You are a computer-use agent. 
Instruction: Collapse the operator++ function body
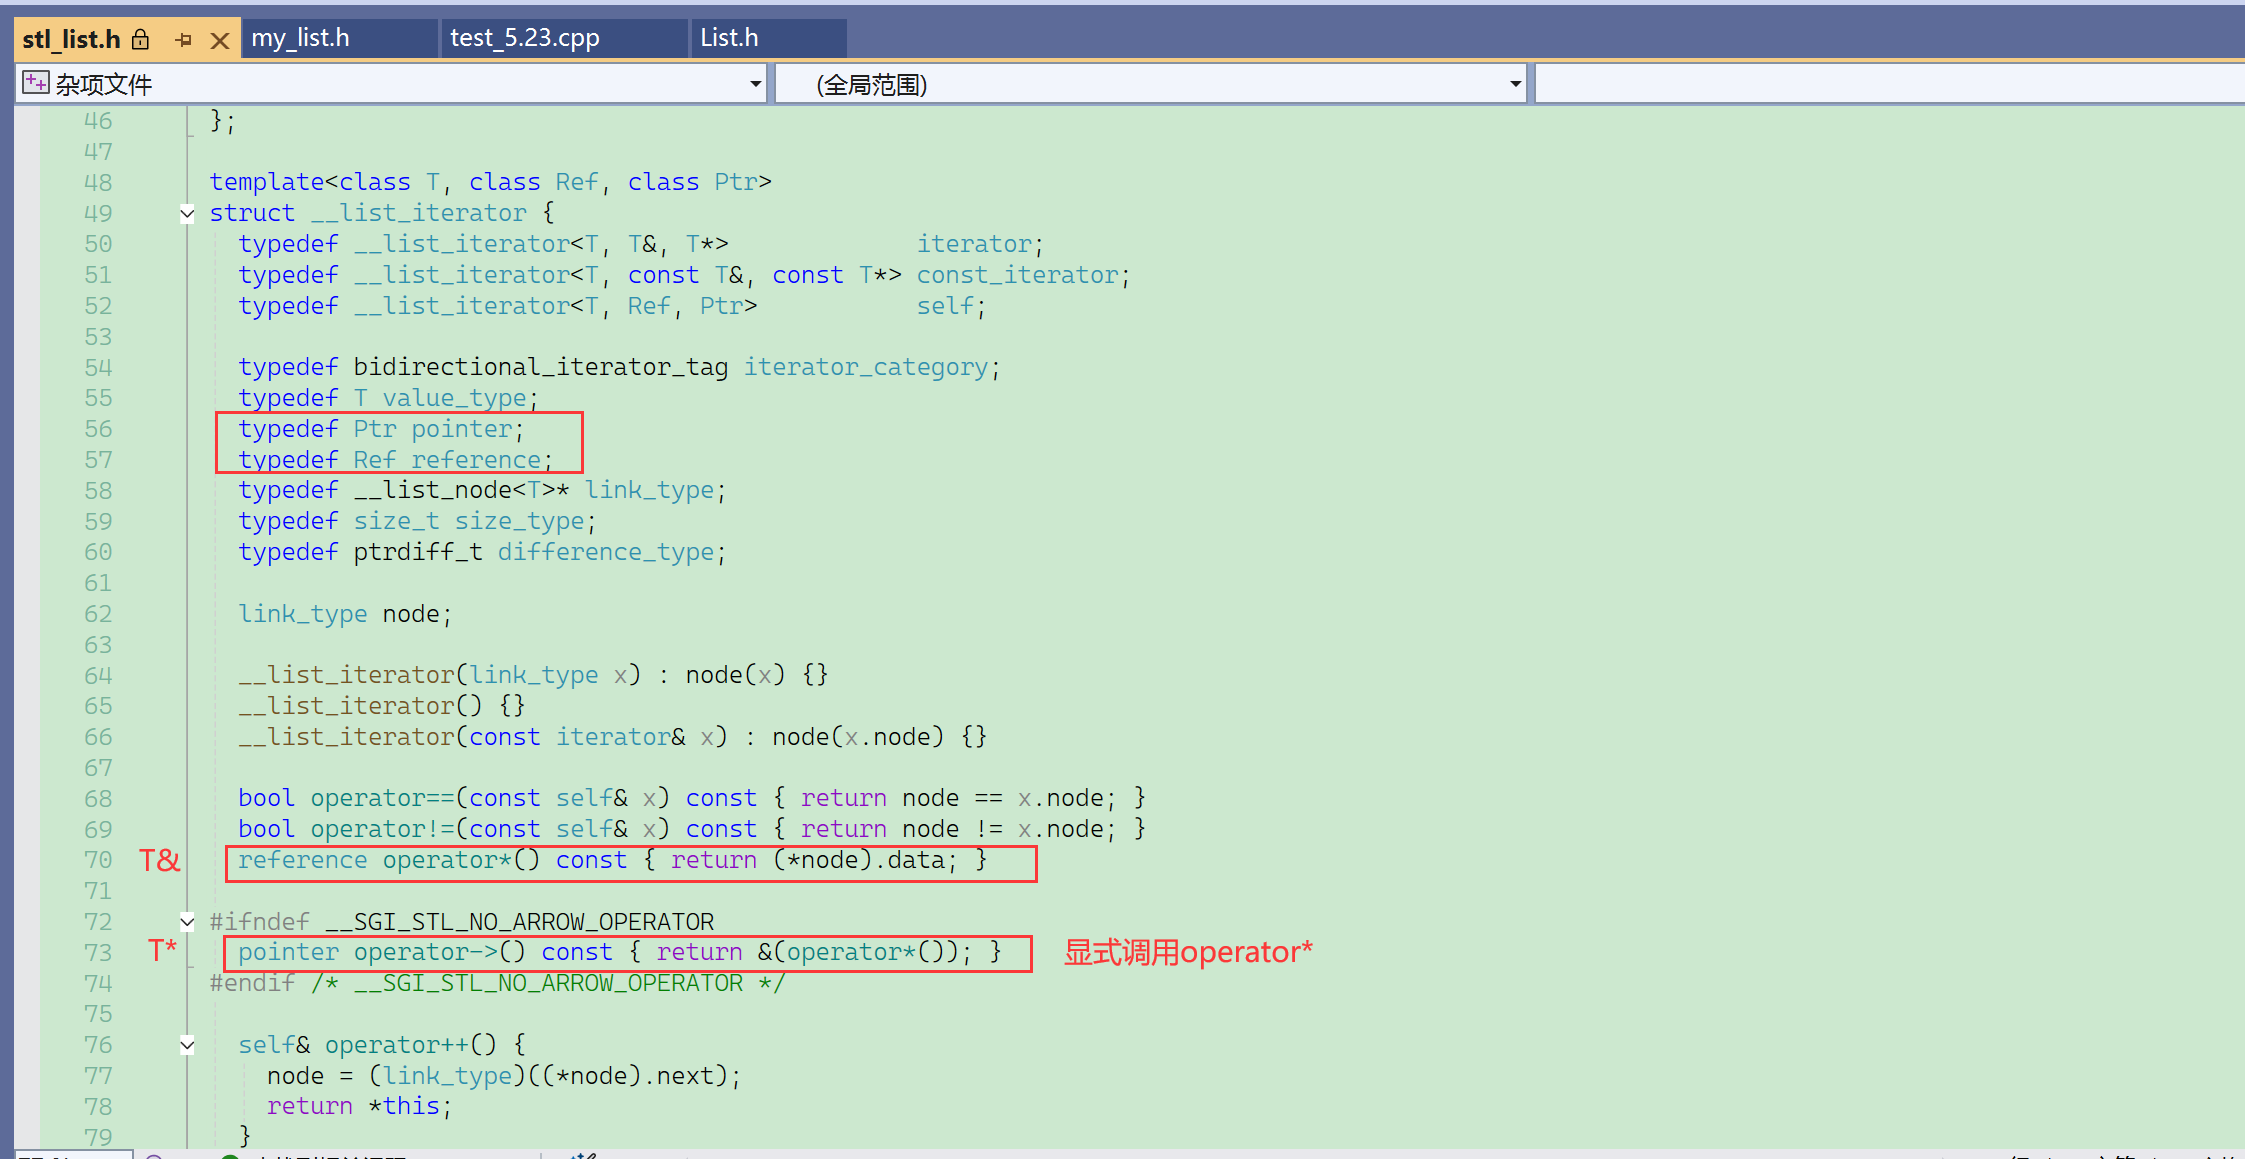[x=187, y=1045]
